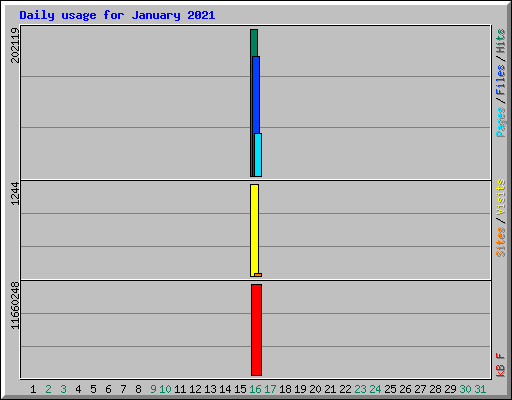
Task: Click the chart title "Daily usage for January 2021"
Action: 117,15
